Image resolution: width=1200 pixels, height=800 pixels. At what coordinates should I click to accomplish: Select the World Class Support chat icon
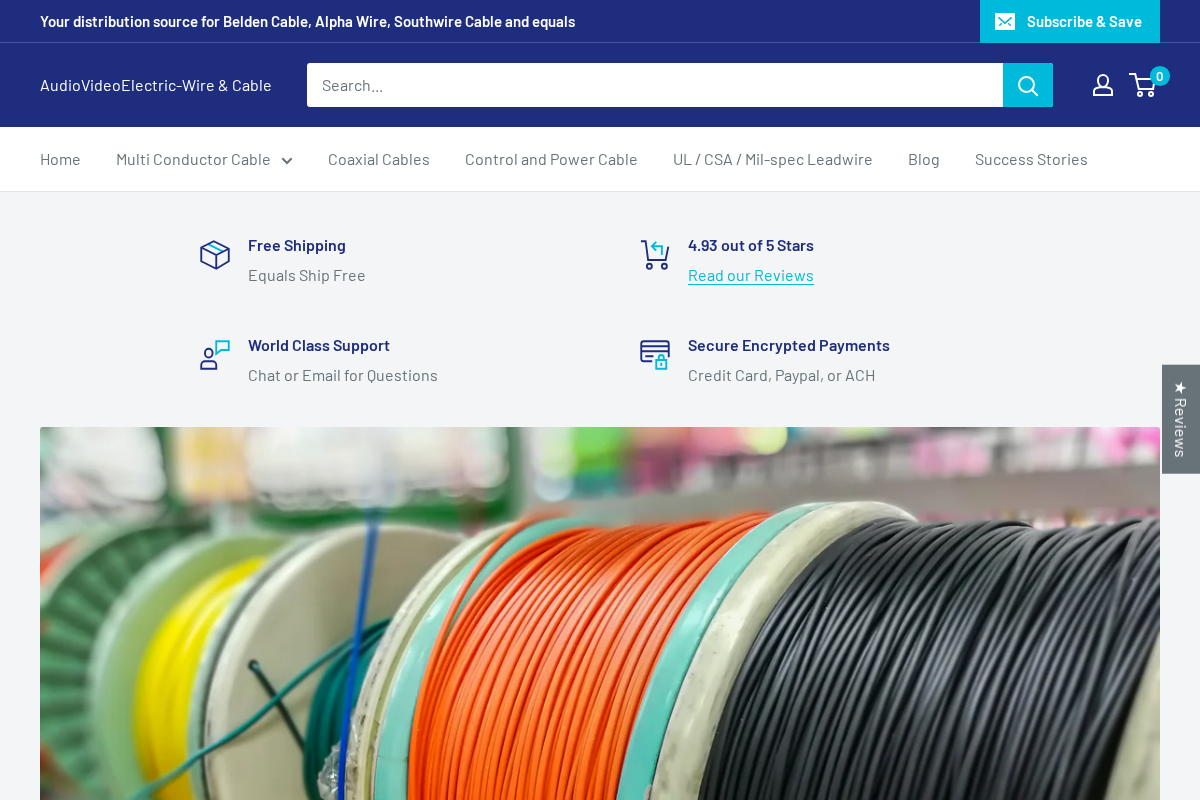[214, 355]
